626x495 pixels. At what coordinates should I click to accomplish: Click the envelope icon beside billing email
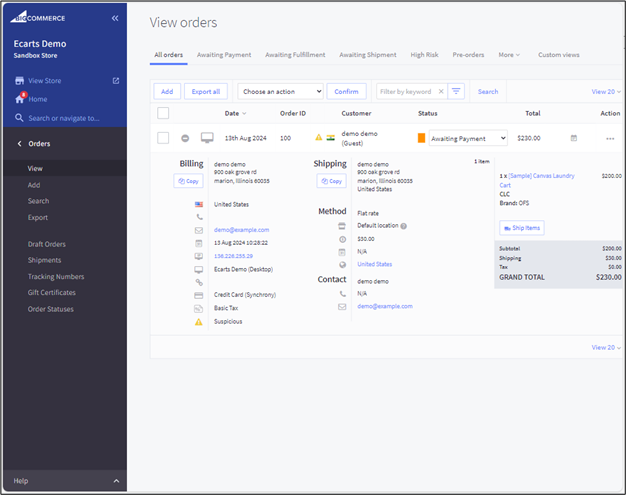[198, 230]
